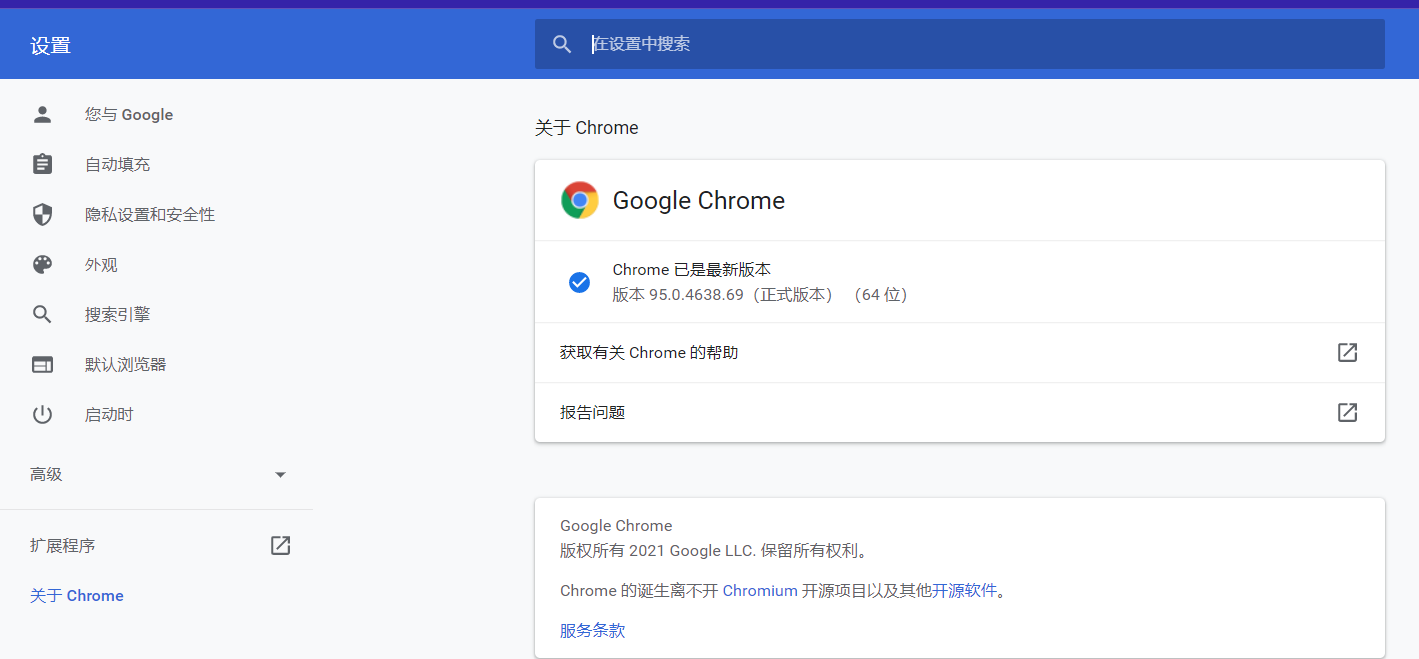Click the Google Chrome text in the copyright card
This screenshot has width=1419, height=659.
[x=616, y=525]
